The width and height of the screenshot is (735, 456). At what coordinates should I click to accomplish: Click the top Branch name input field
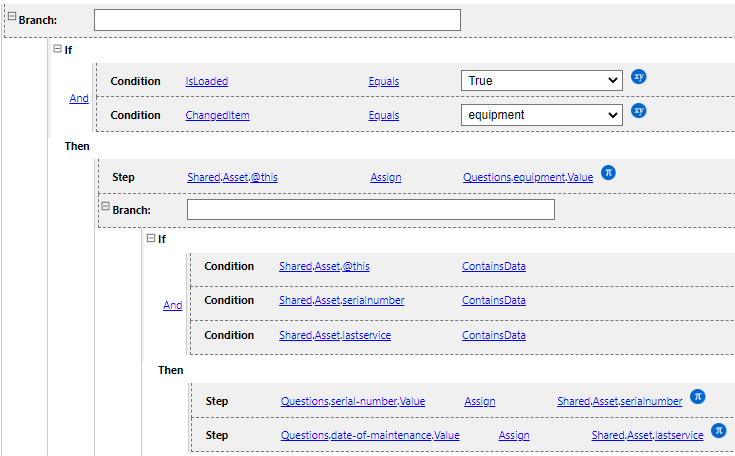[277, 20]
